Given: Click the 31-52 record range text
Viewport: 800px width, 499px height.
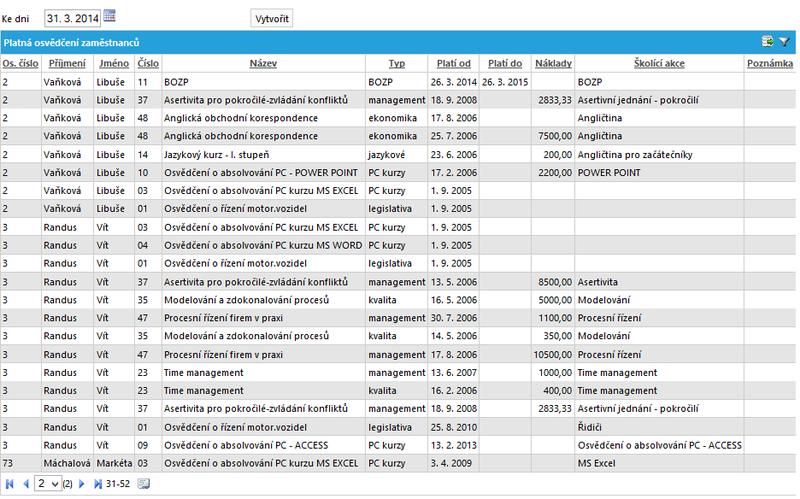Looking at the screenshot, I should [x=118, y=484].
